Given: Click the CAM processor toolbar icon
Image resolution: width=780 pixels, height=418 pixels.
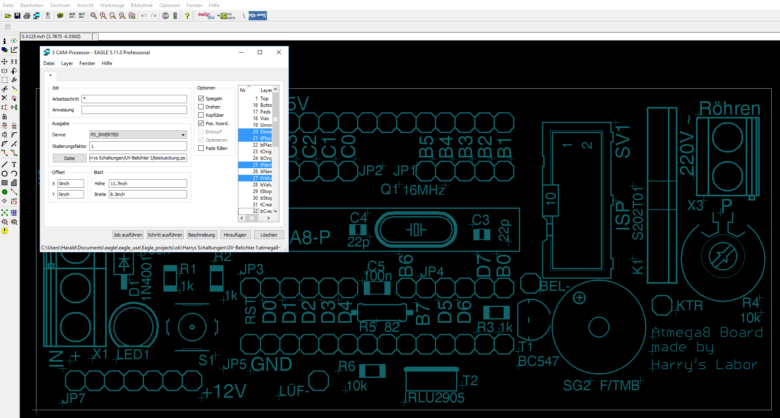Looking at the screenshot, I should click(x=36, y=16).
